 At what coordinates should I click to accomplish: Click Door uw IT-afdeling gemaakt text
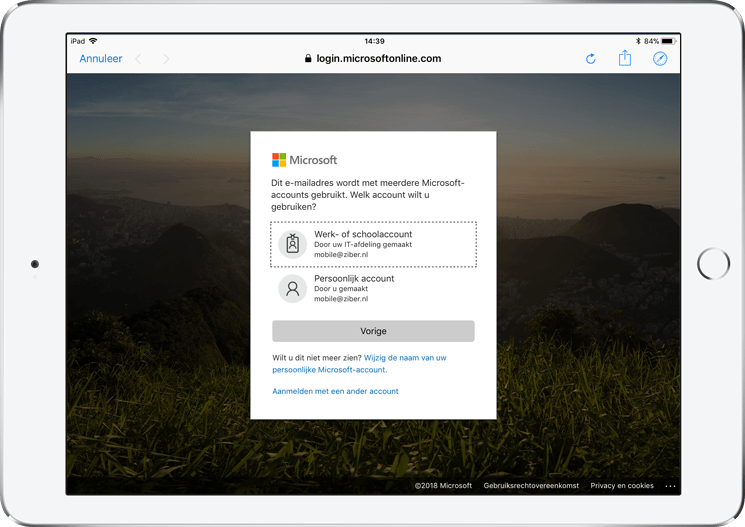[363, 245]
